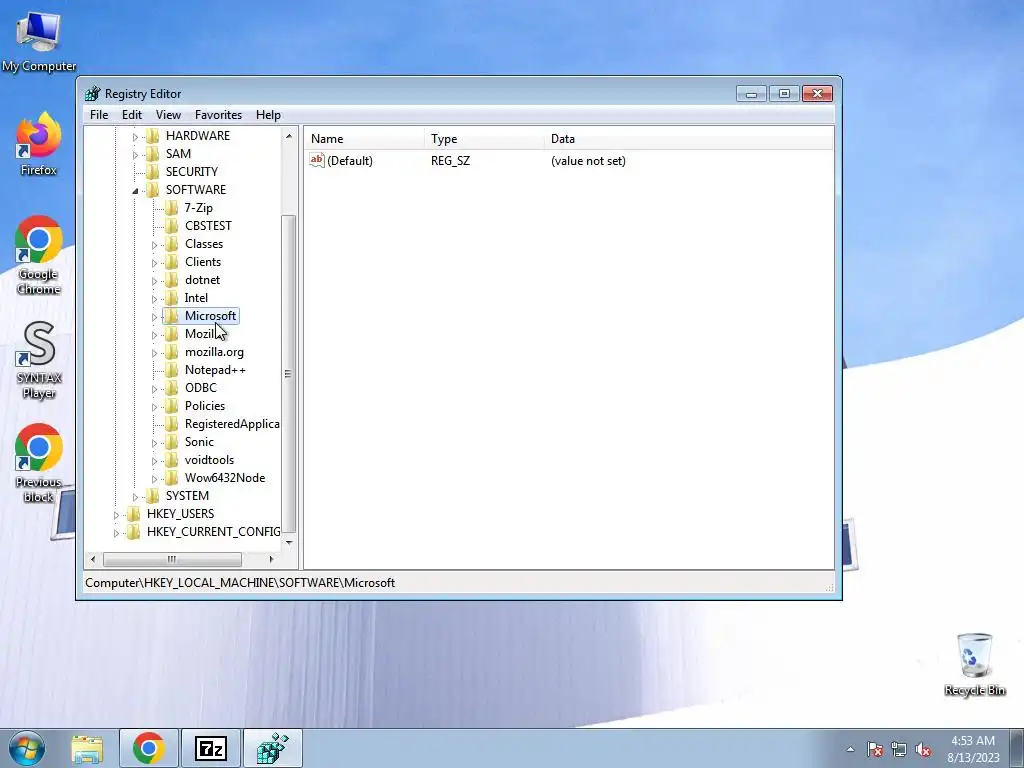Click the muted volume tray icon

pyautogui.click(x=923, y=750)
